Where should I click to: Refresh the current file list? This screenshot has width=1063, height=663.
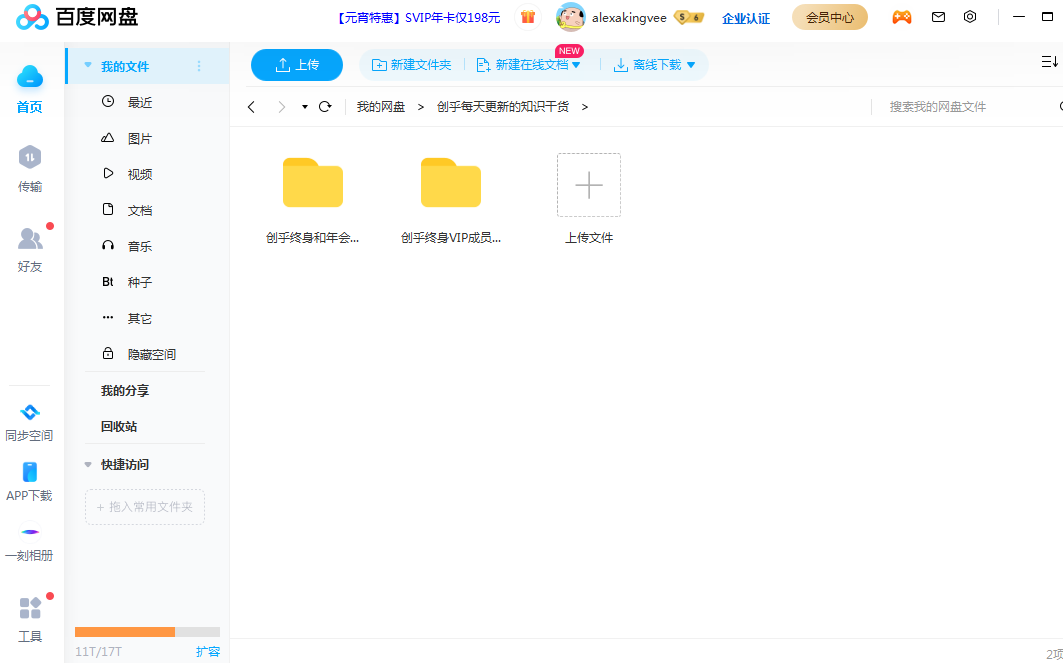tap(324, 106)
